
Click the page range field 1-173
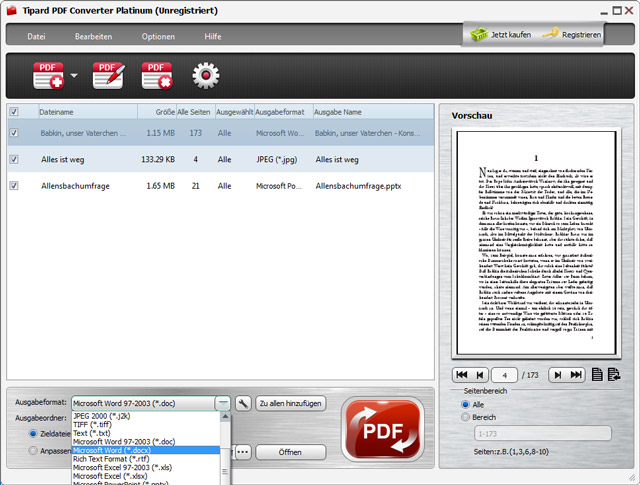(x=542, y=434)
